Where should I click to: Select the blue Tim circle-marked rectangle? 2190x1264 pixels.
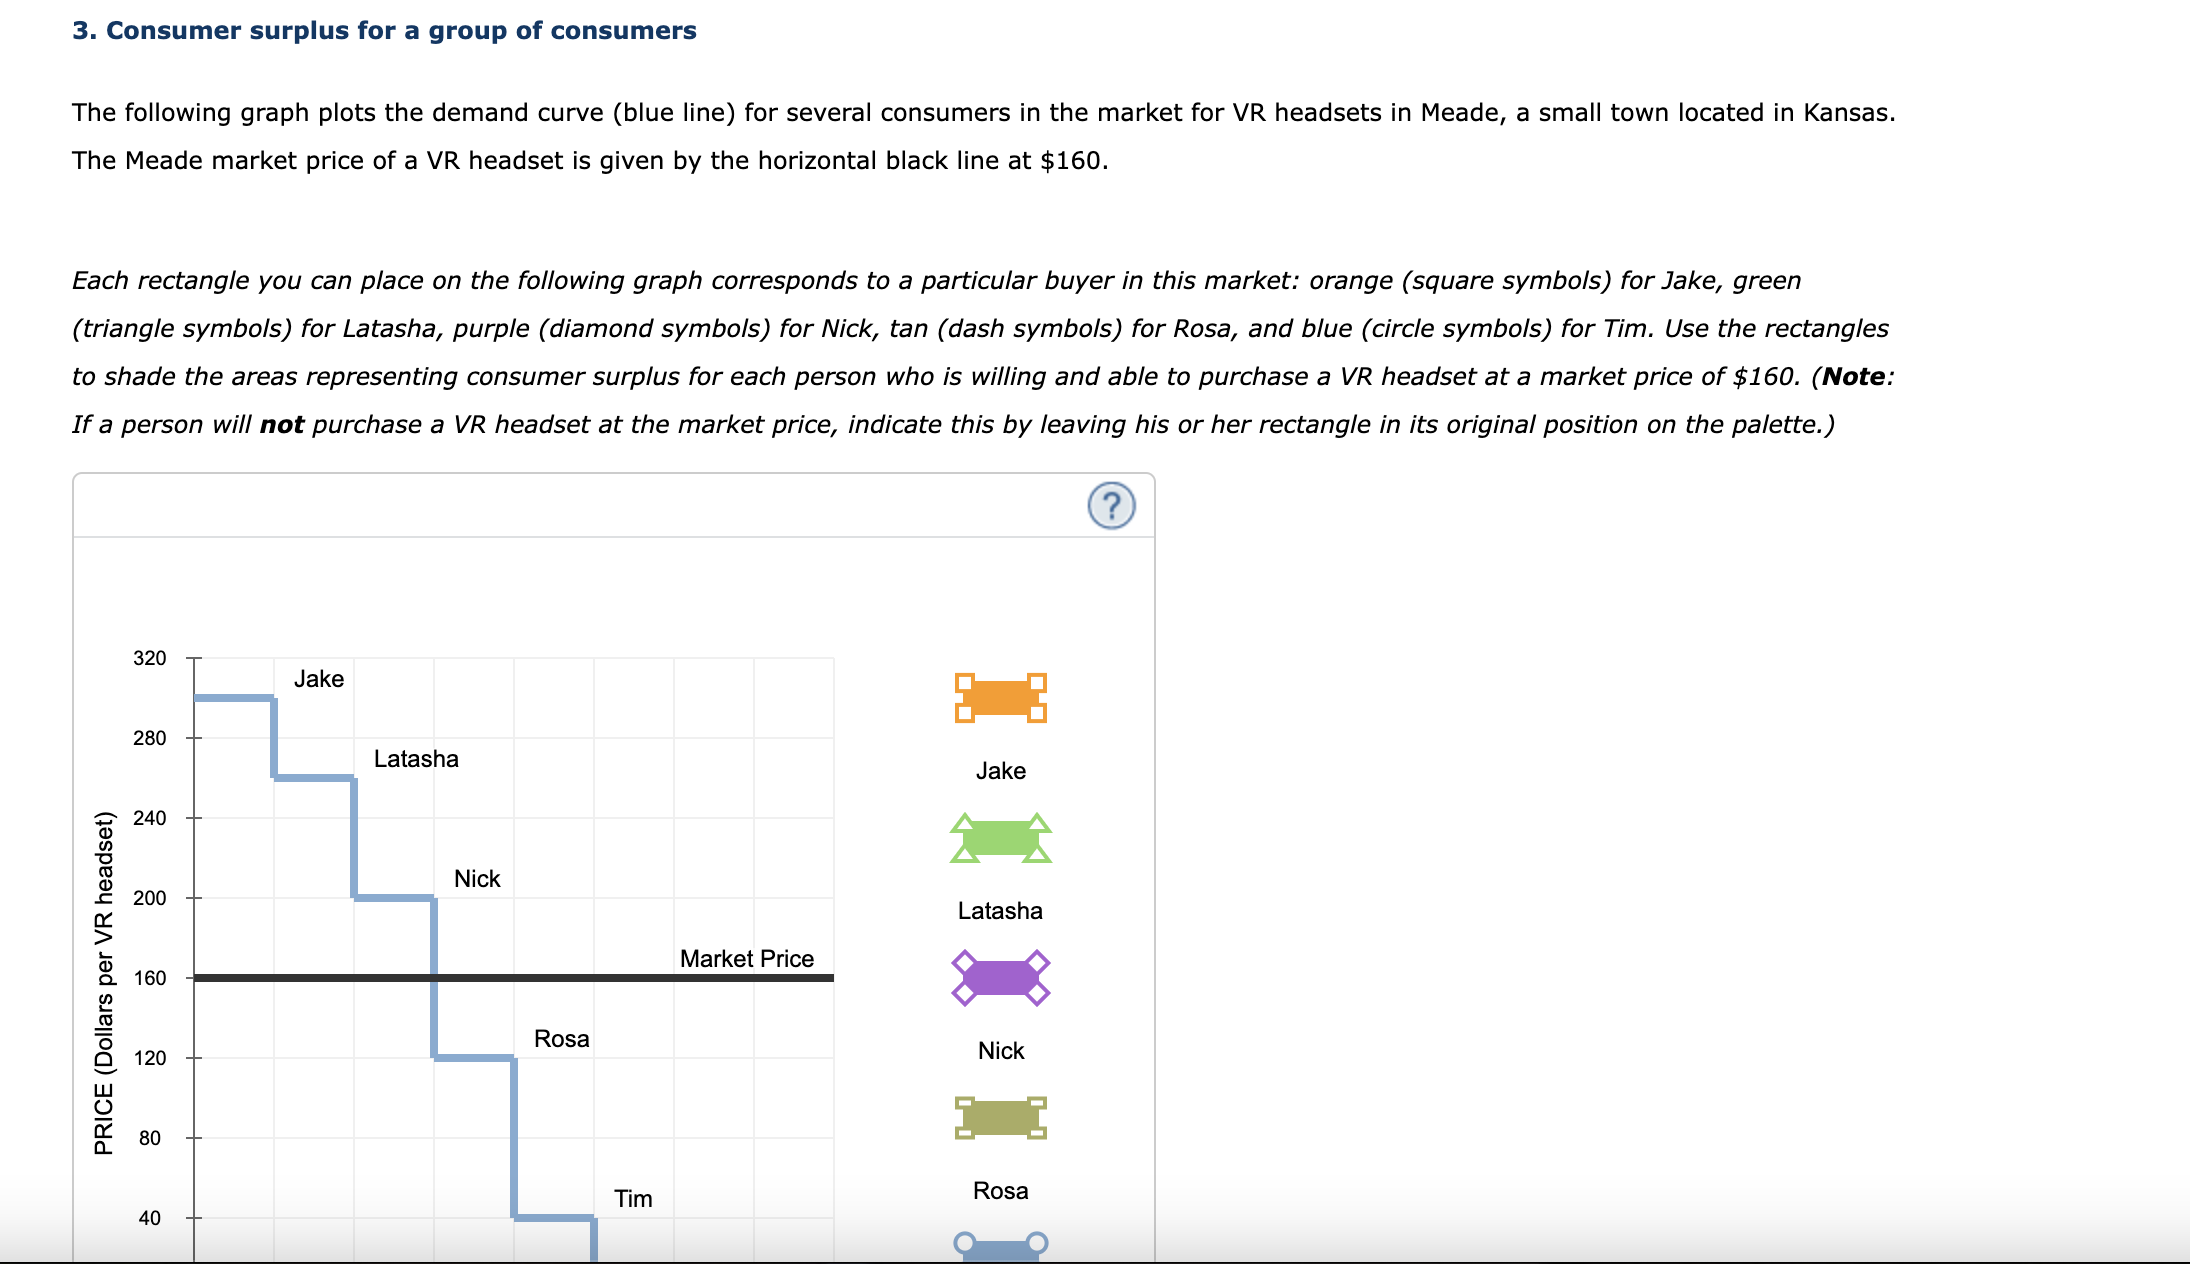pyautogui.click(x=999, y=1250)
